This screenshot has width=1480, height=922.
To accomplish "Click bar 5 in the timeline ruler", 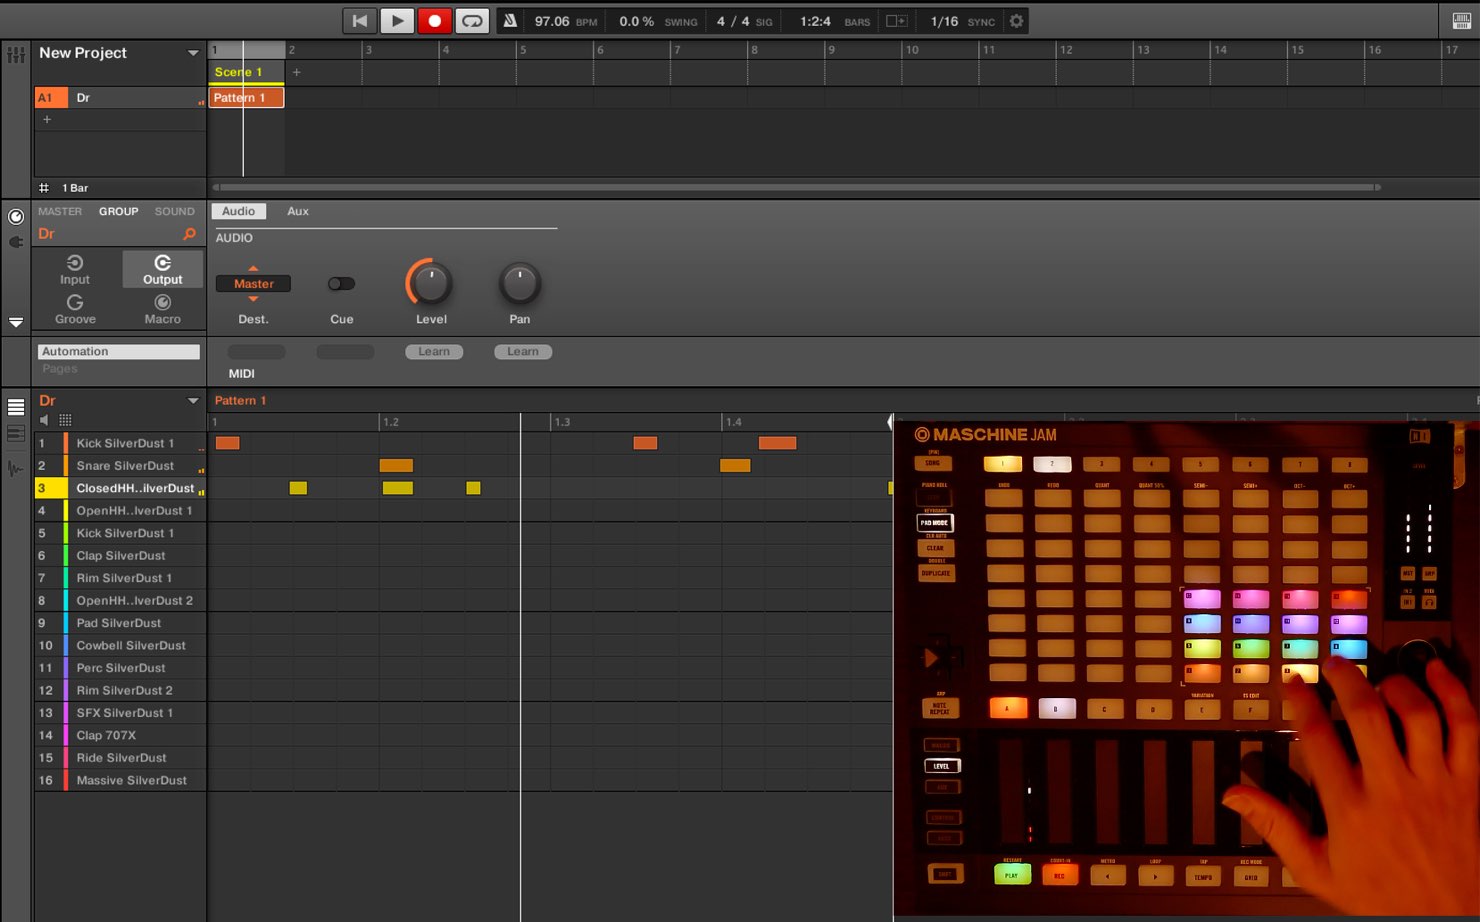I will (x=523, y=50).
